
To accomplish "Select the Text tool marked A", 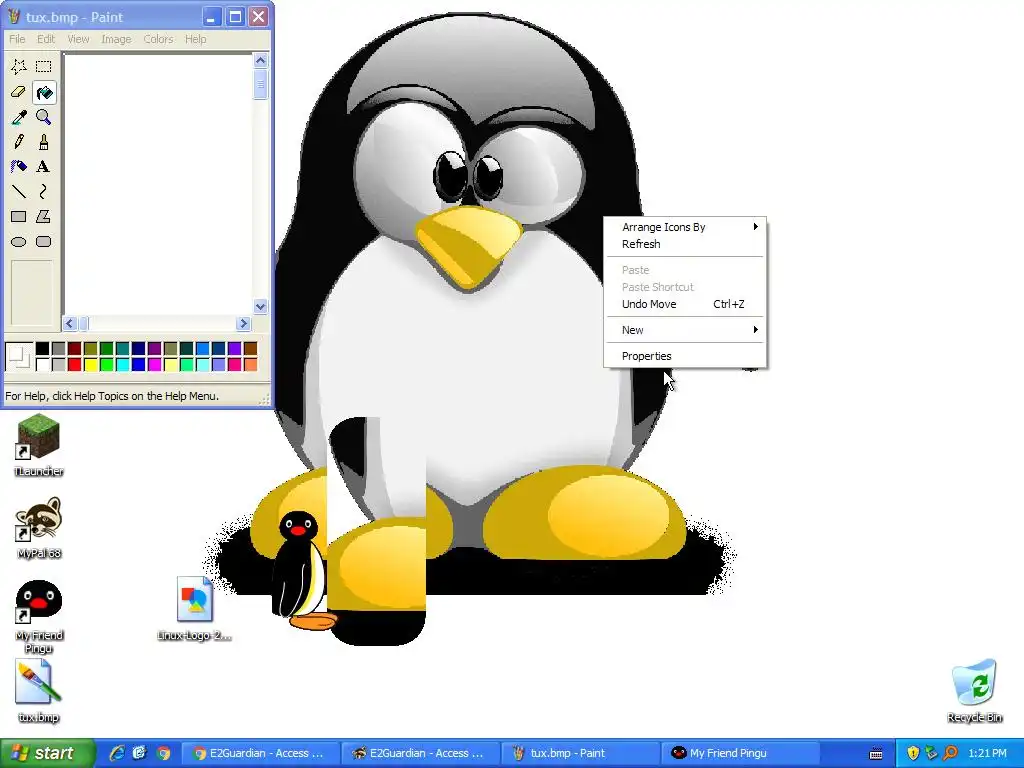I will click(44, 167).
